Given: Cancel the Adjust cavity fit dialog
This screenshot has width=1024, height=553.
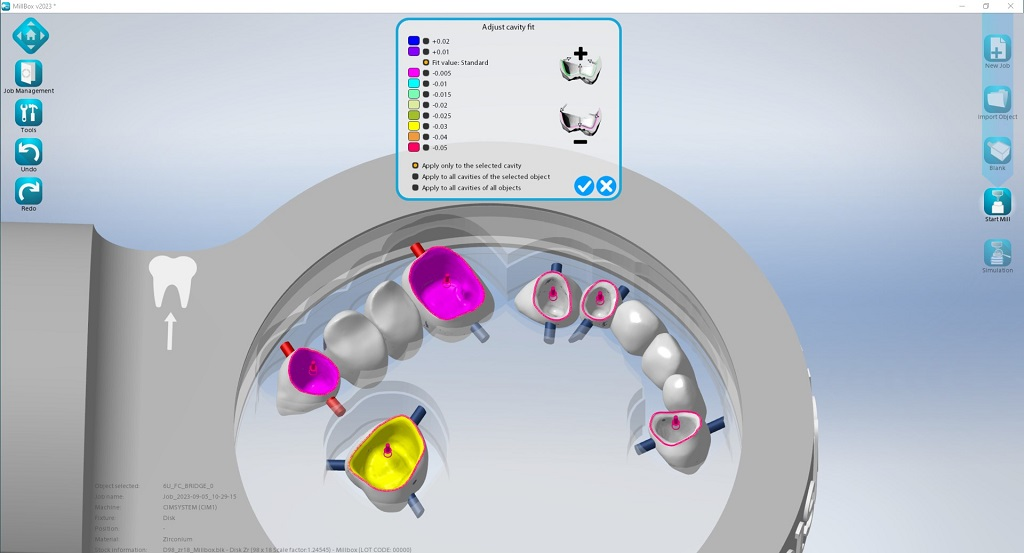Looking at the screenshot, I should point(606,186).
